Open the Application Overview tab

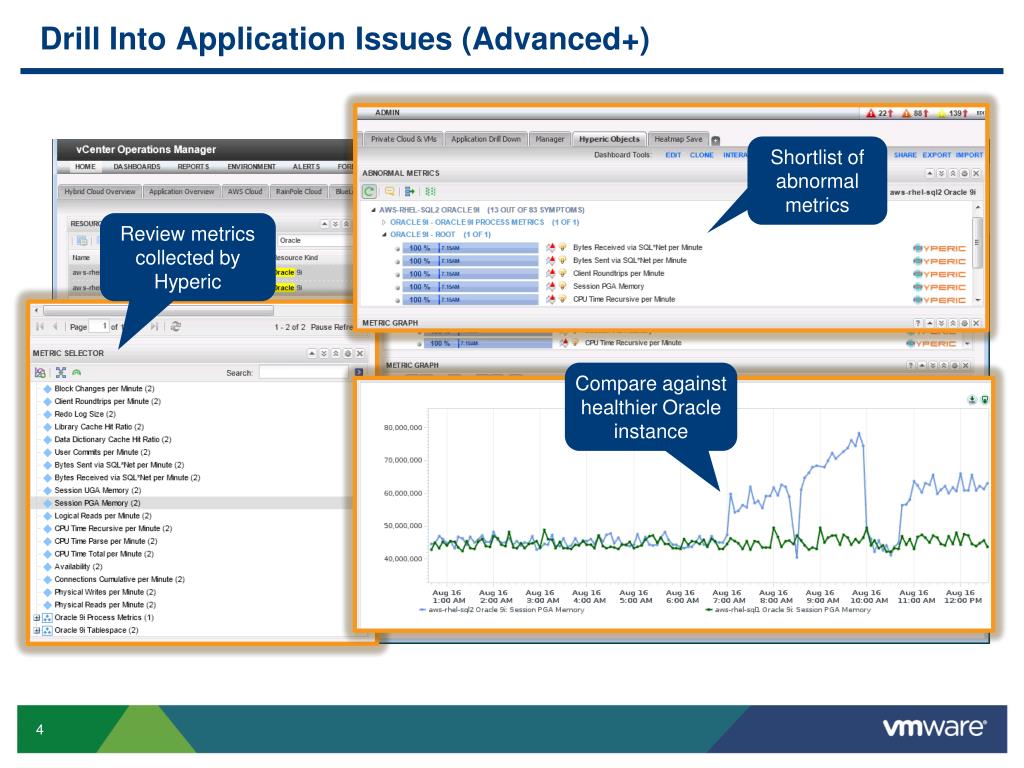point(181,192)
